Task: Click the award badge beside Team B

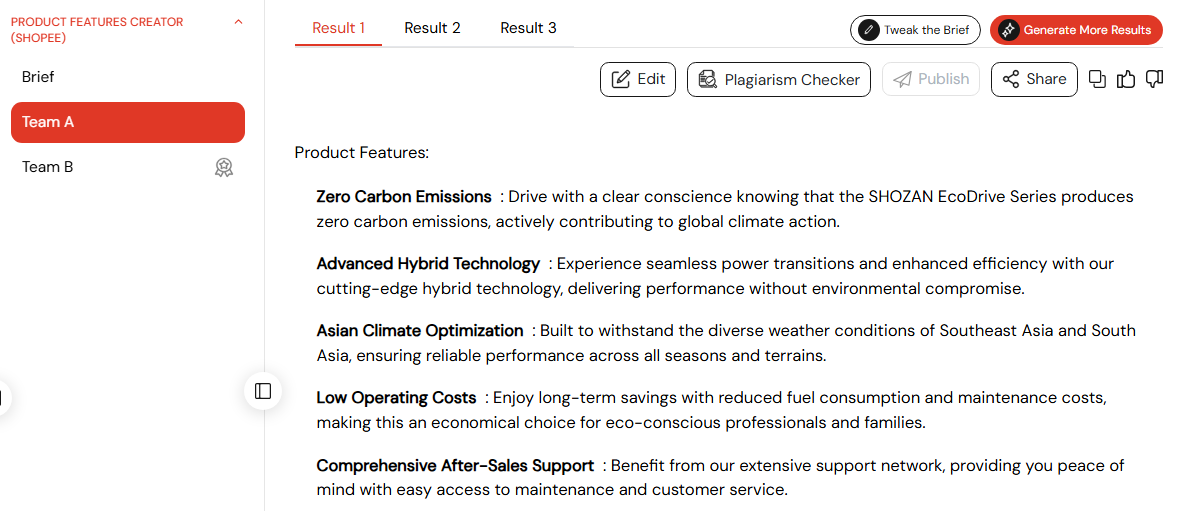Action: tap(224, 168)
